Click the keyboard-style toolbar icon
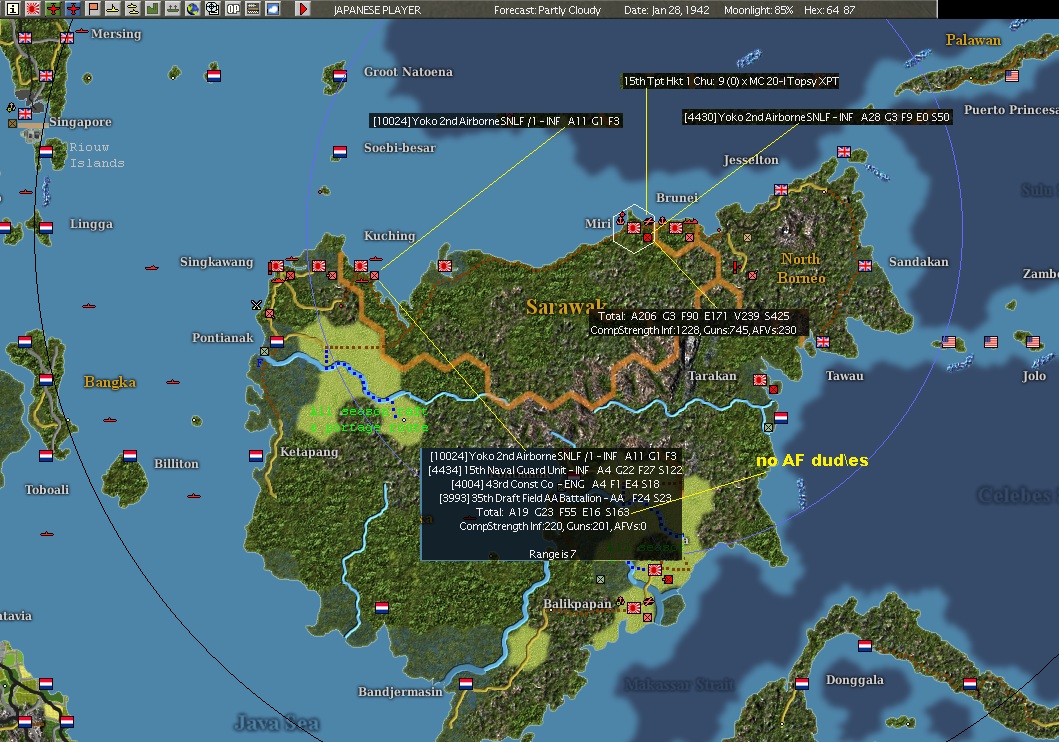The height and width of the screenshot is (742, 1059). coord(253,9)
